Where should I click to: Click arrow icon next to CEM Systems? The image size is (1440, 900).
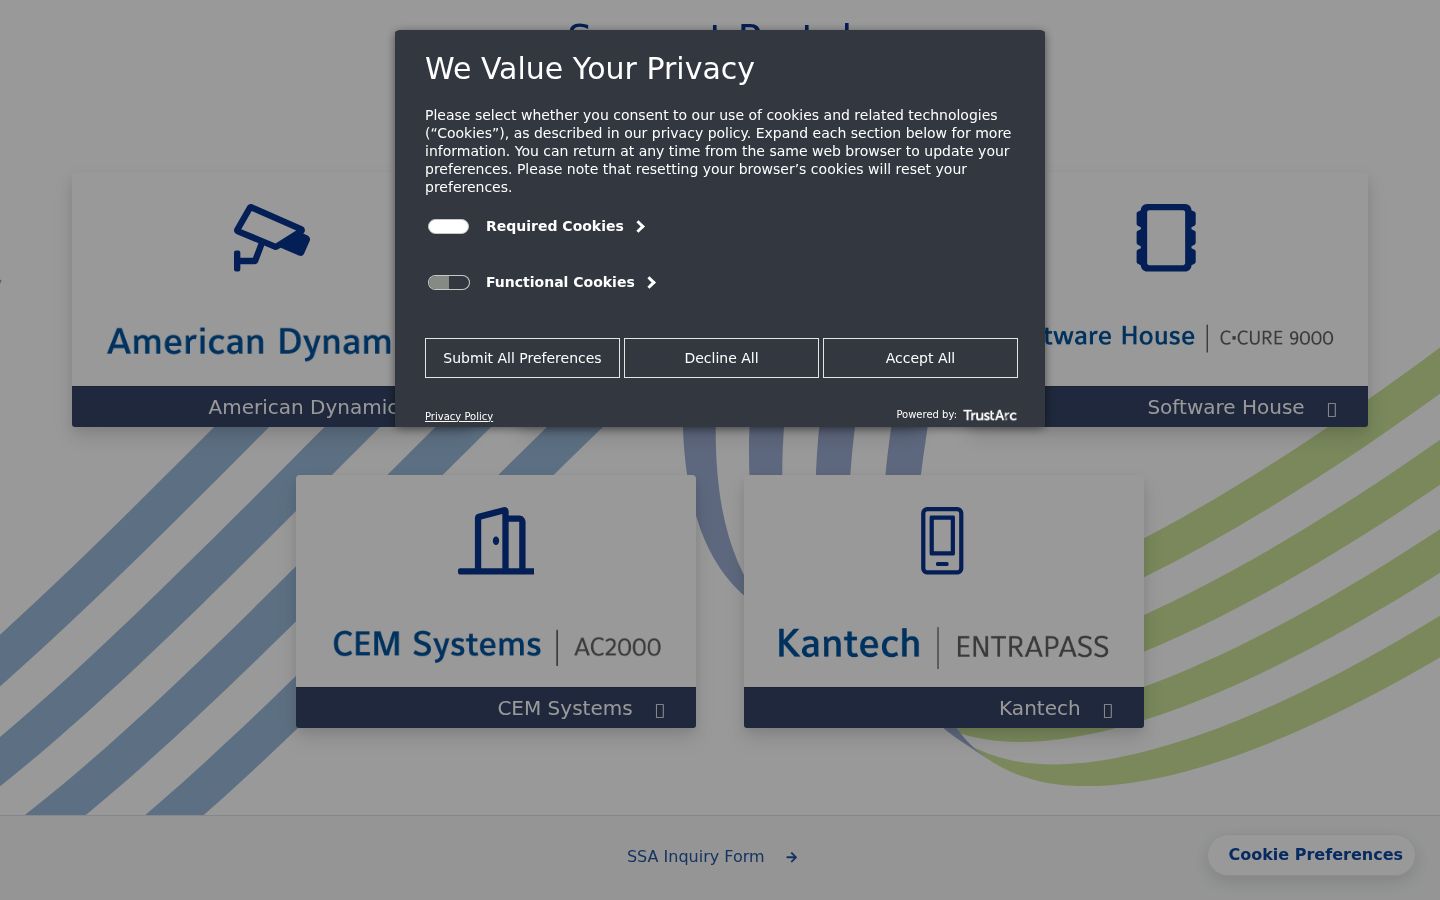[660, 710]
